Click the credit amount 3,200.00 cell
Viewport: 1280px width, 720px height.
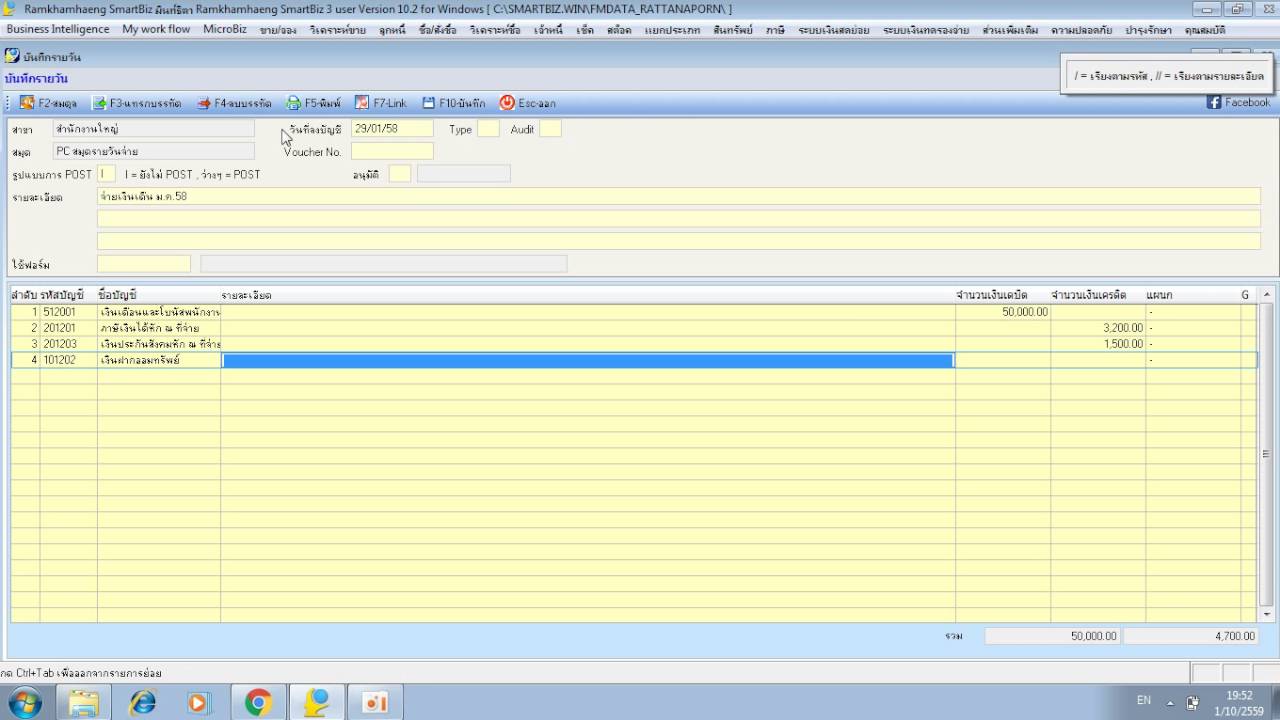point(1098,328)
